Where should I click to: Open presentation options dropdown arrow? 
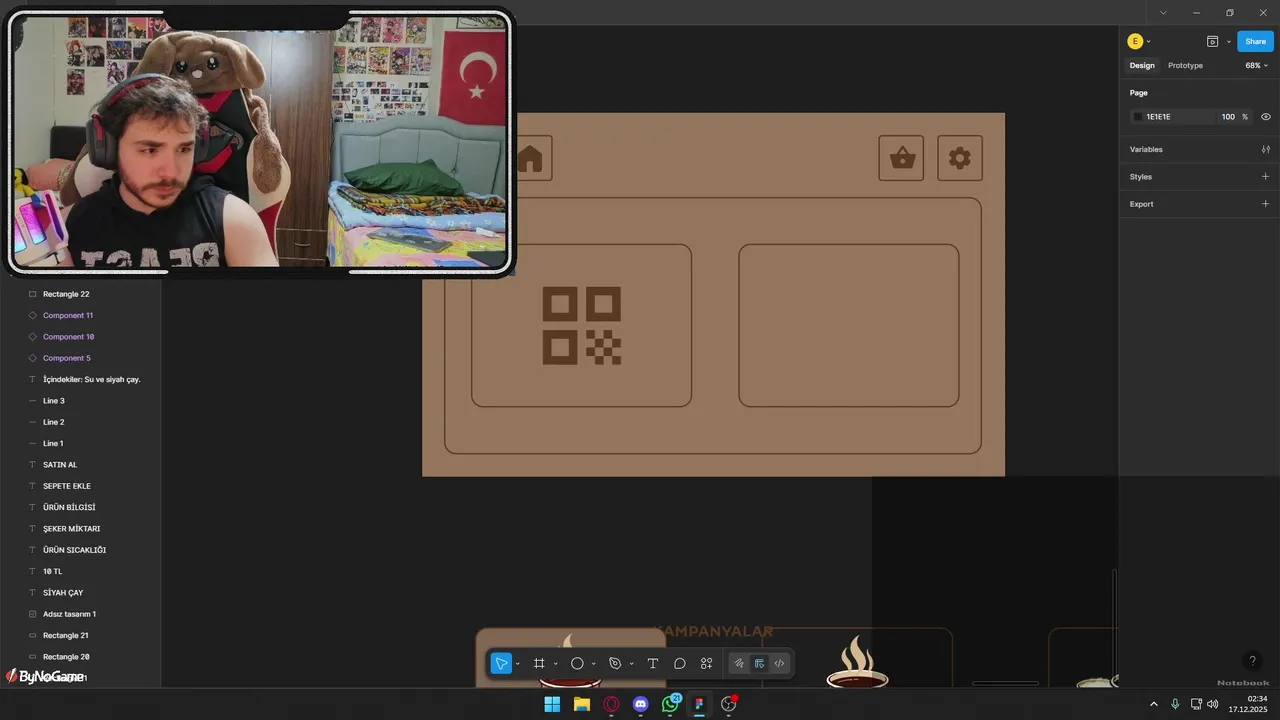pos(1228,42)
